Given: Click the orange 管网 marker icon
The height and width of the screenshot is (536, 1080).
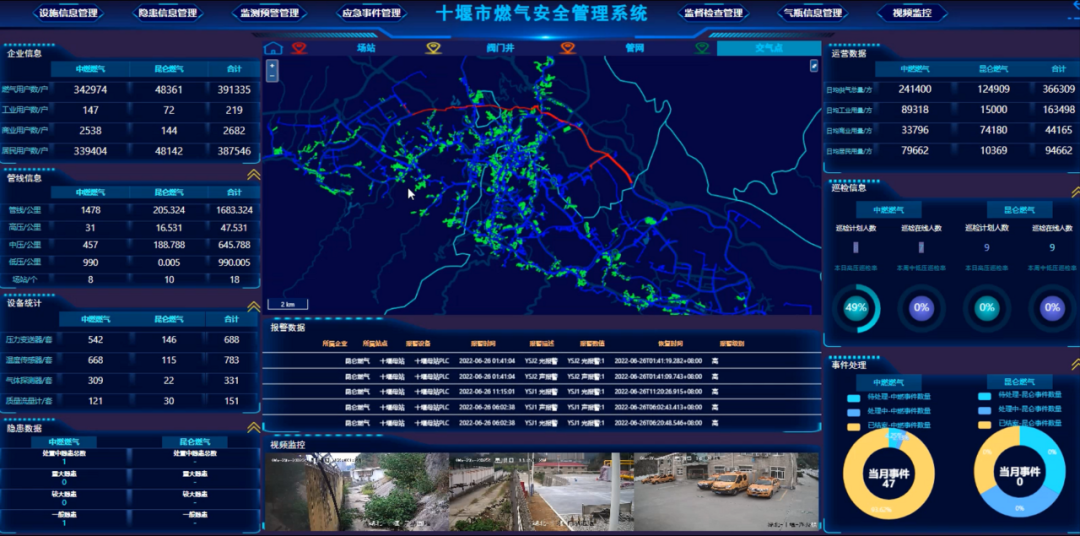Looking at the screenshot, I should tap(568, 48).
